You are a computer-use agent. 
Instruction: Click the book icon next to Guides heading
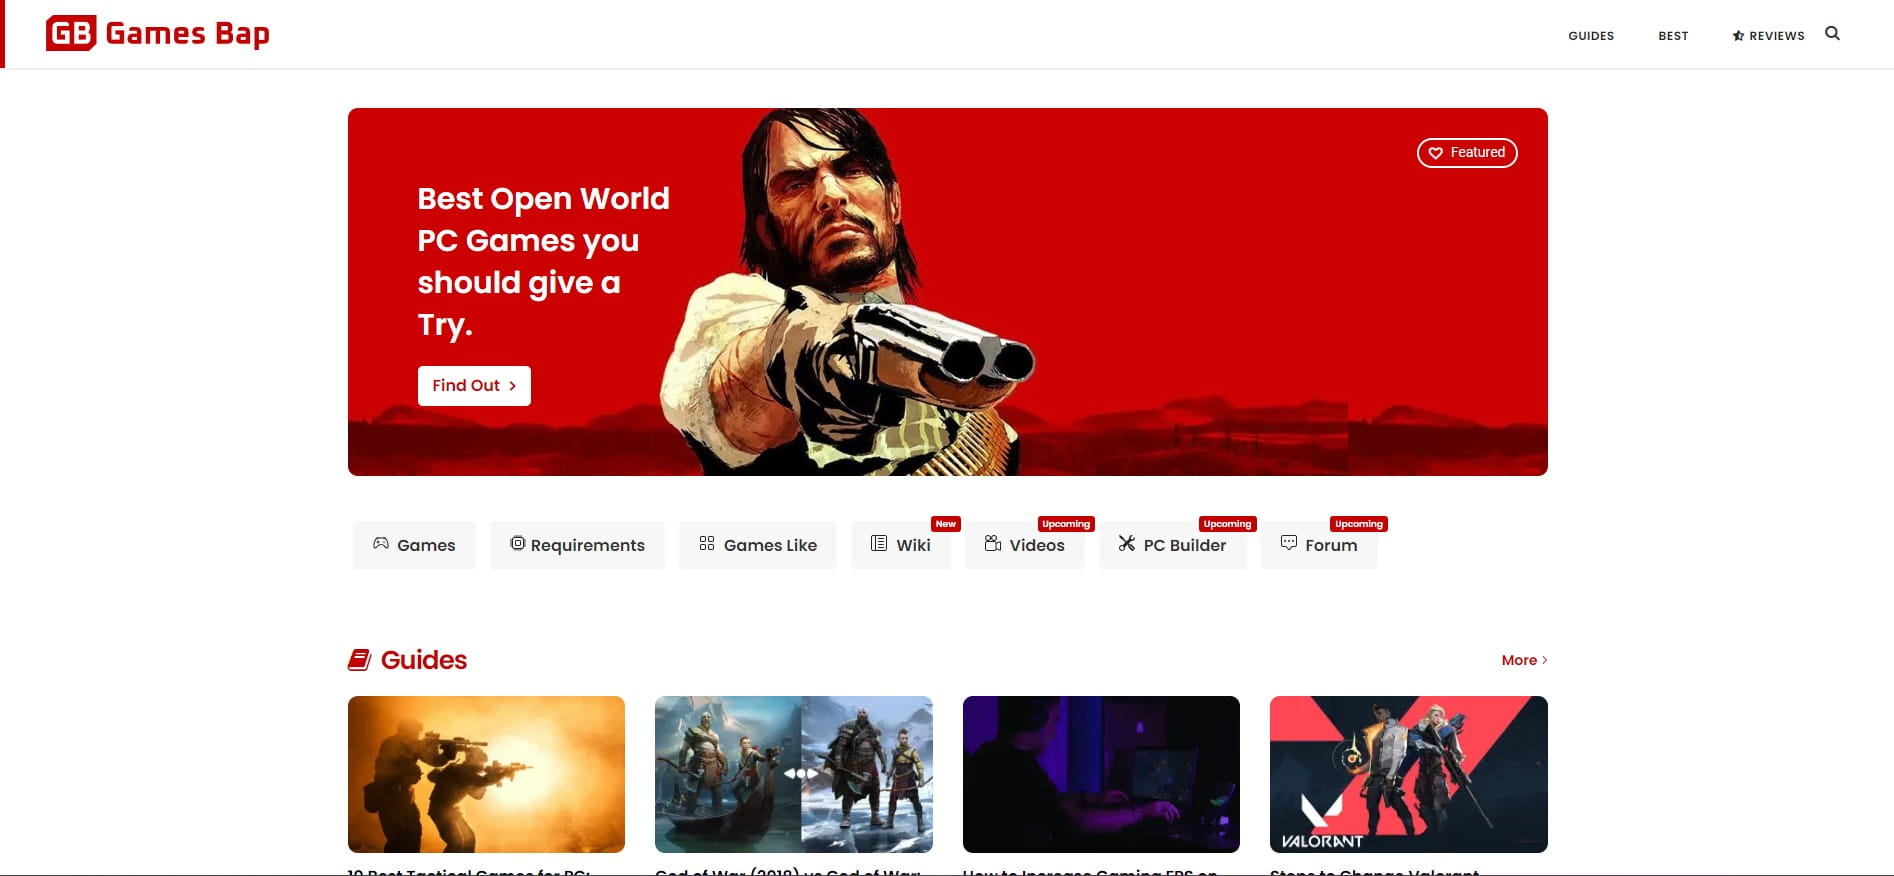pos(359,660)
